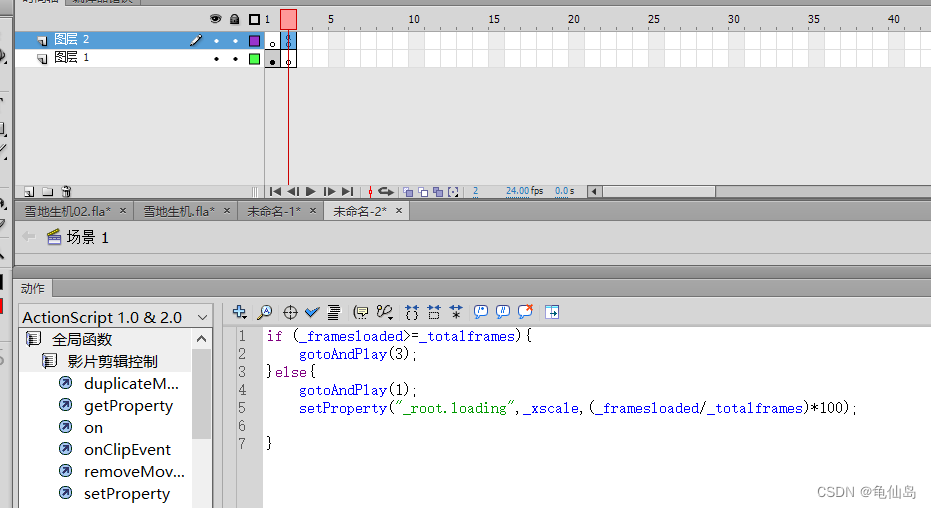The image size is (931, 508).
Task: Enable onion skin in timeline
Action: coord(408,192)
